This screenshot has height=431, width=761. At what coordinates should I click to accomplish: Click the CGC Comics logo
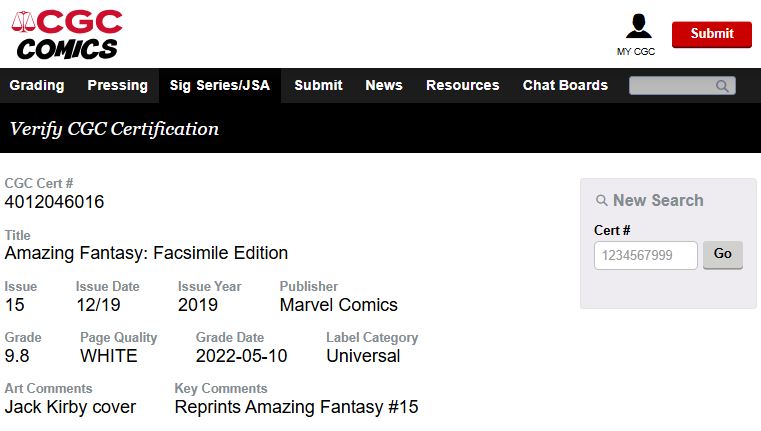[67, 34]
